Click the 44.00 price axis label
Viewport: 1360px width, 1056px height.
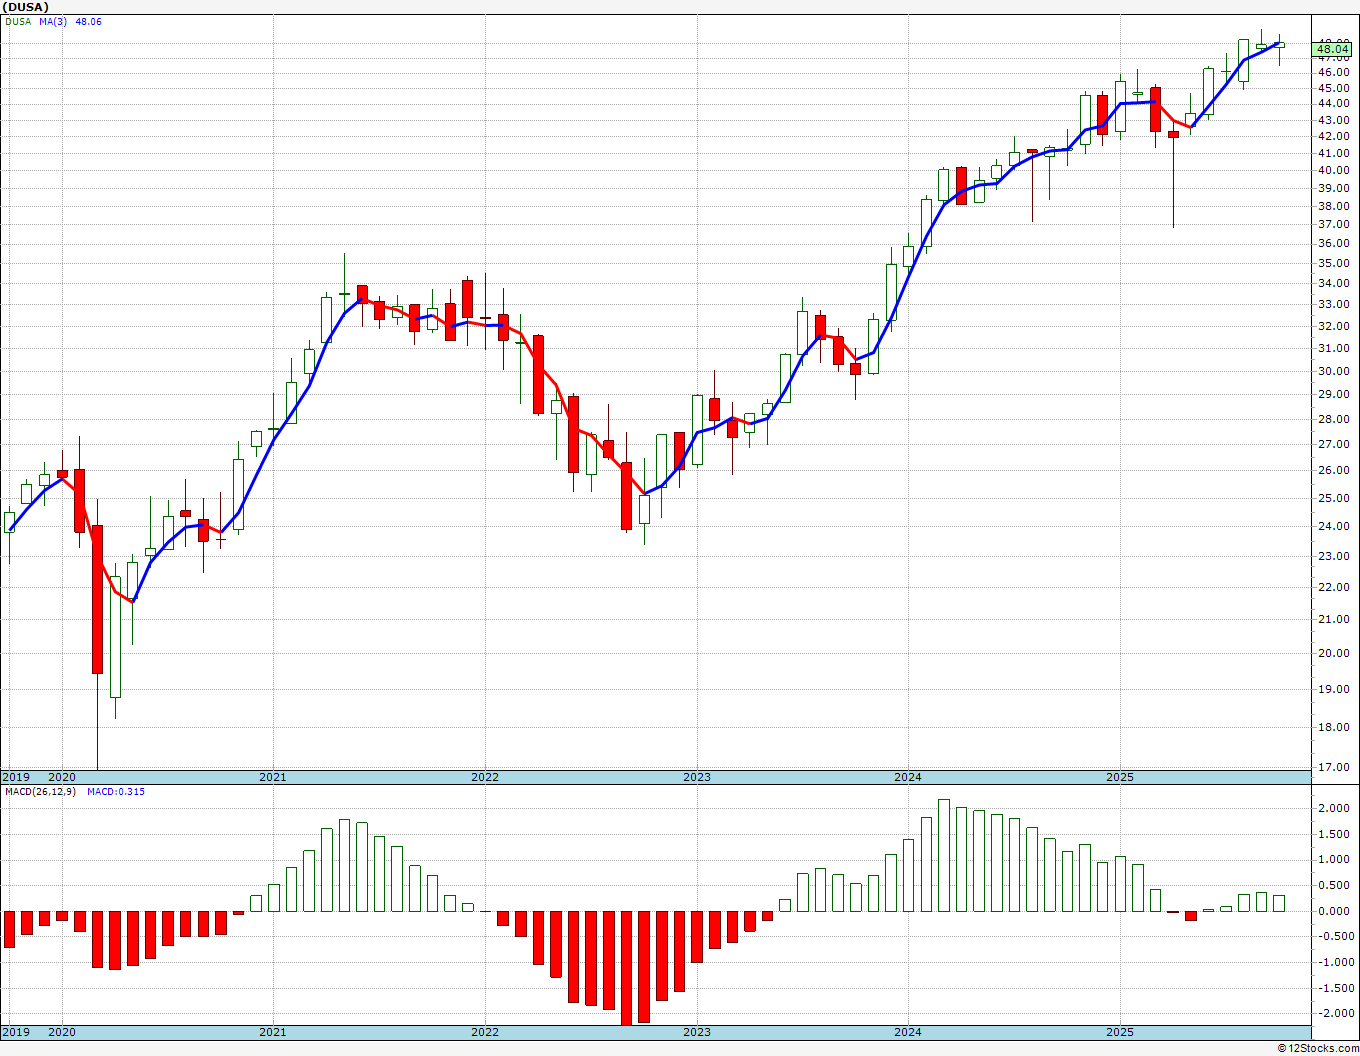pos(1334,104)
